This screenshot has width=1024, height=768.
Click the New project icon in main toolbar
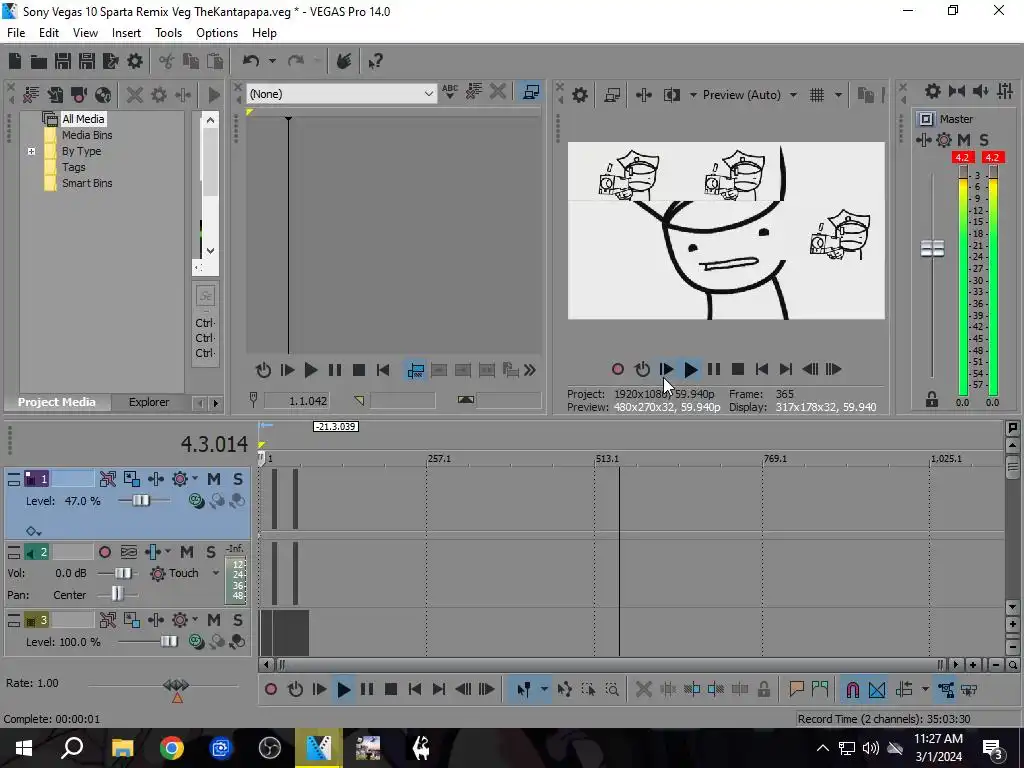(15, 61)
